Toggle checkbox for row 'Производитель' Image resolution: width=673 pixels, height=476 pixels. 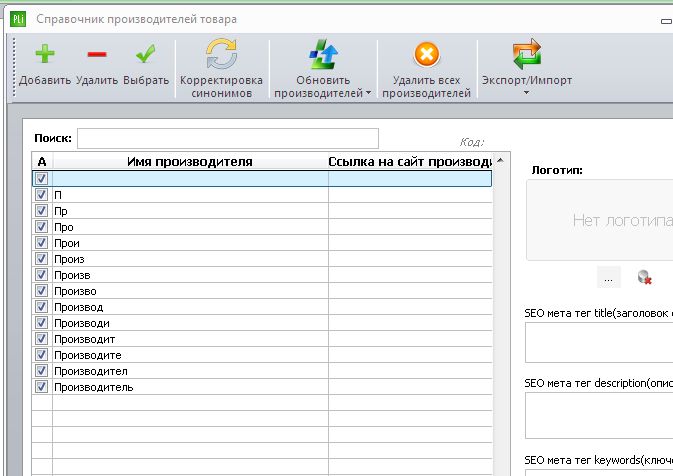41,387
